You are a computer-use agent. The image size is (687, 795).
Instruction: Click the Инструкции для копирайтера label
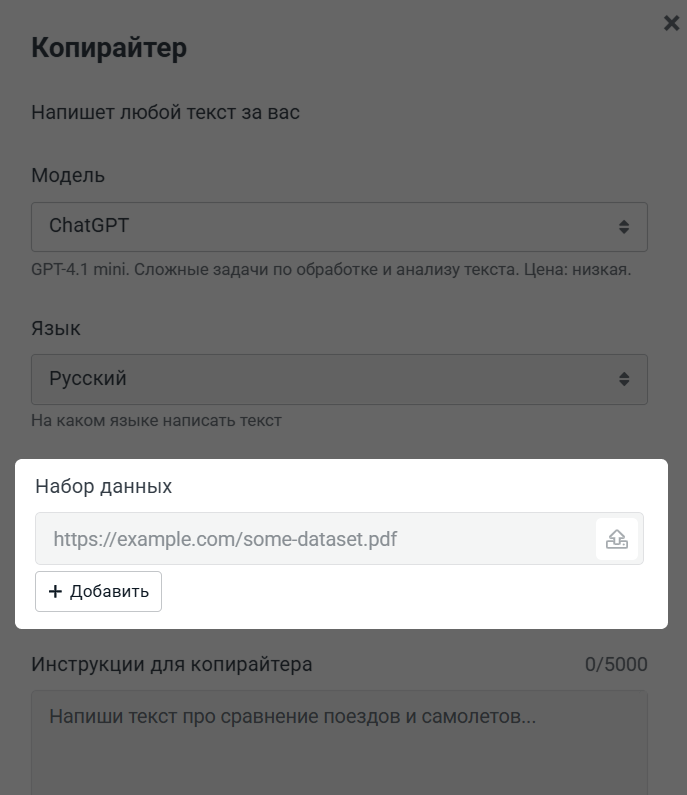tap(172, 664)
